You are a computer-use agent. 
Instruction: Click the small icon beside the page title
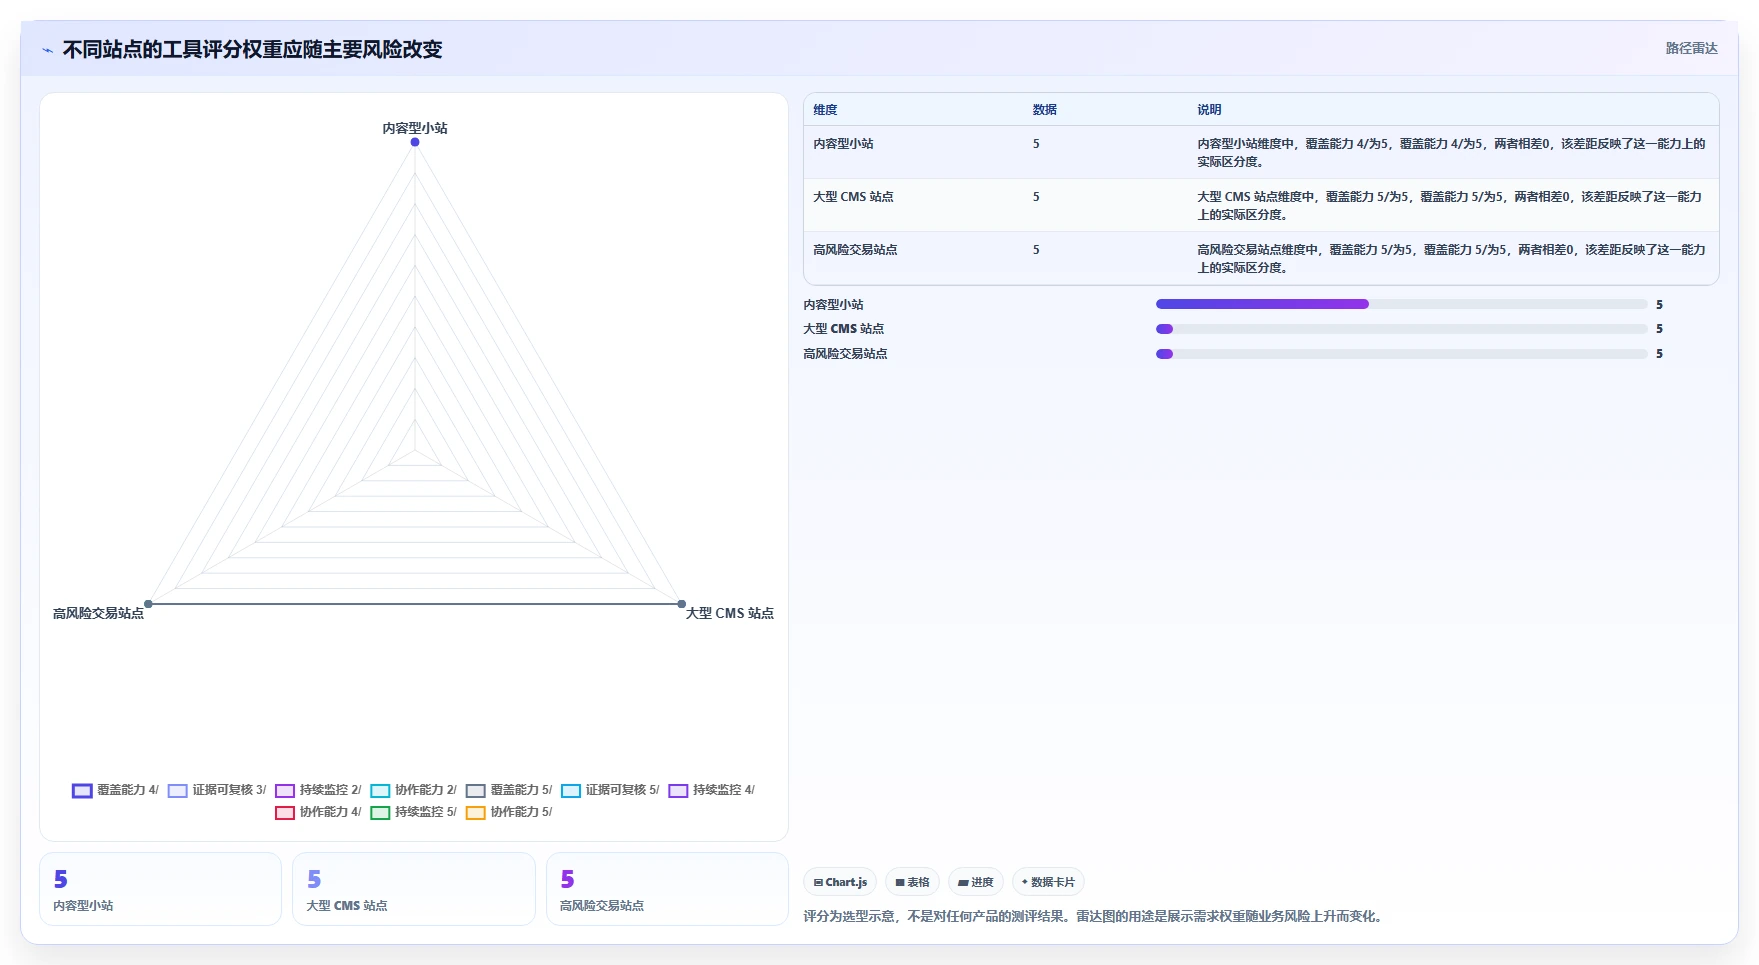click(x=47, y=50)
